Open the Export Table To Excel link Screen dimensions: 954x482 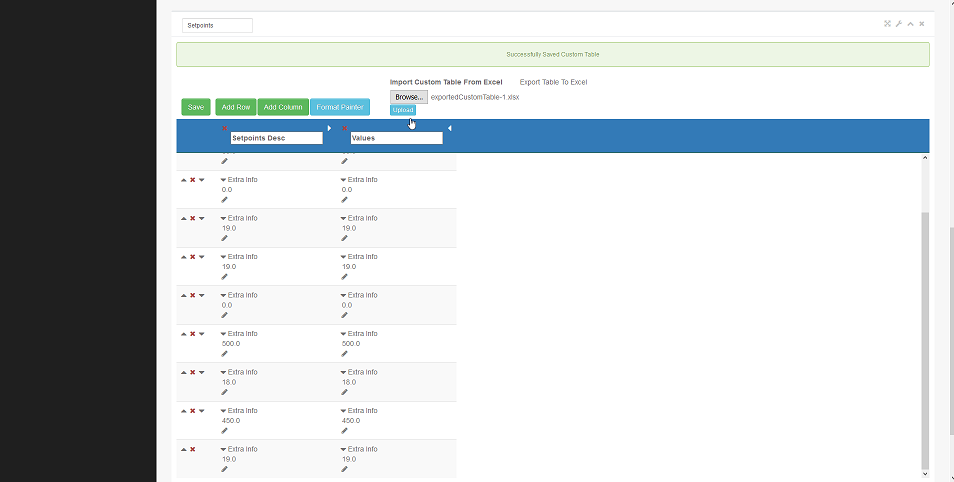[x=553, y=82]
